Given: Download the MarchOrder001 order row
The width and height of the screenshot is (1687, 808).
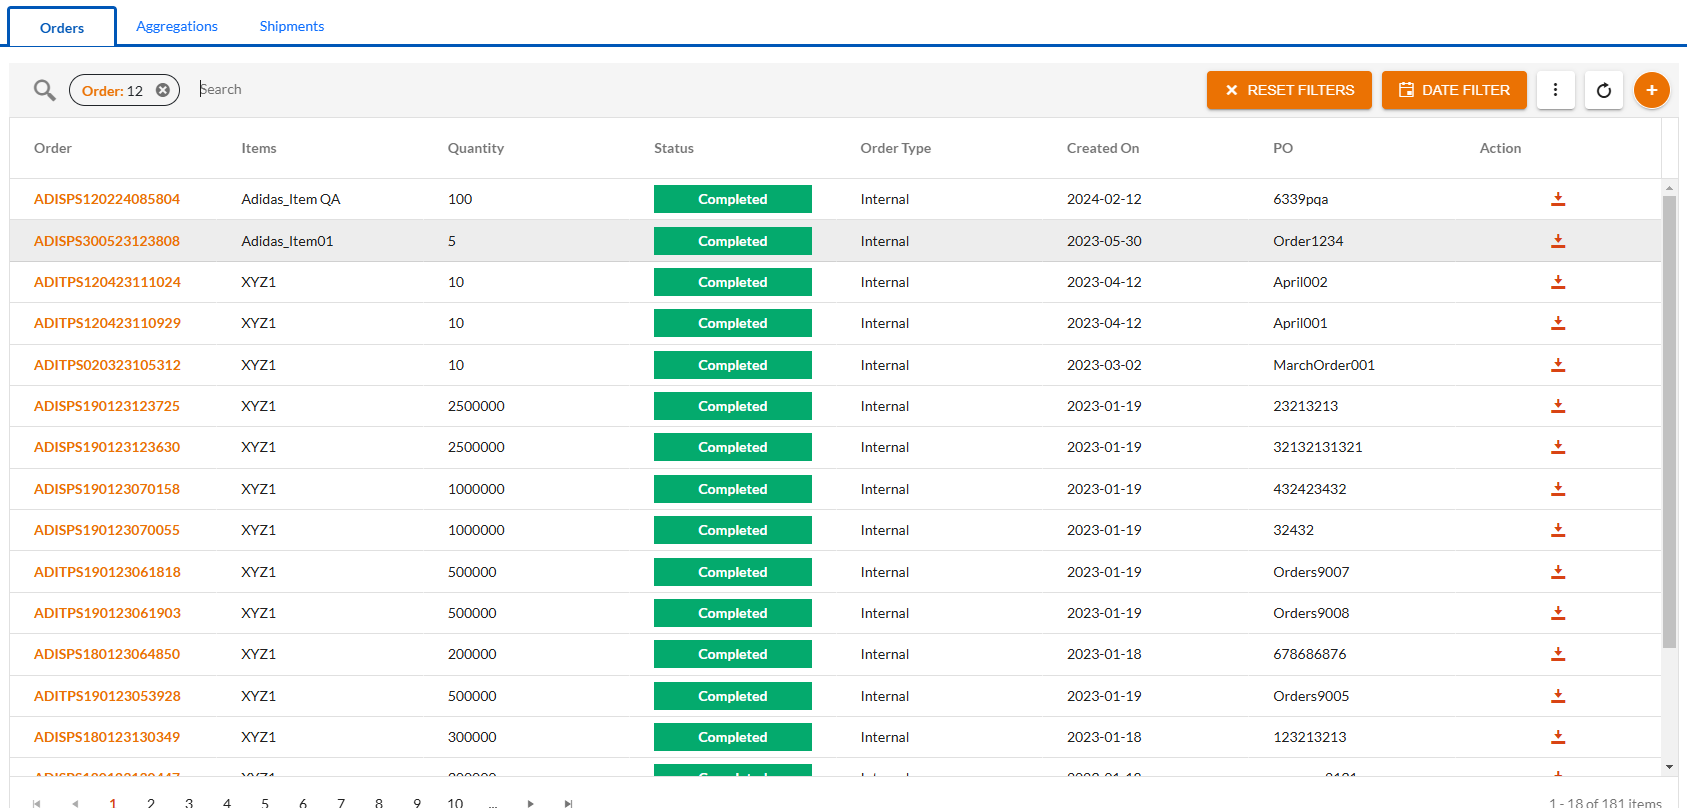Looking at the screenshot, I should coord(1557,365).
